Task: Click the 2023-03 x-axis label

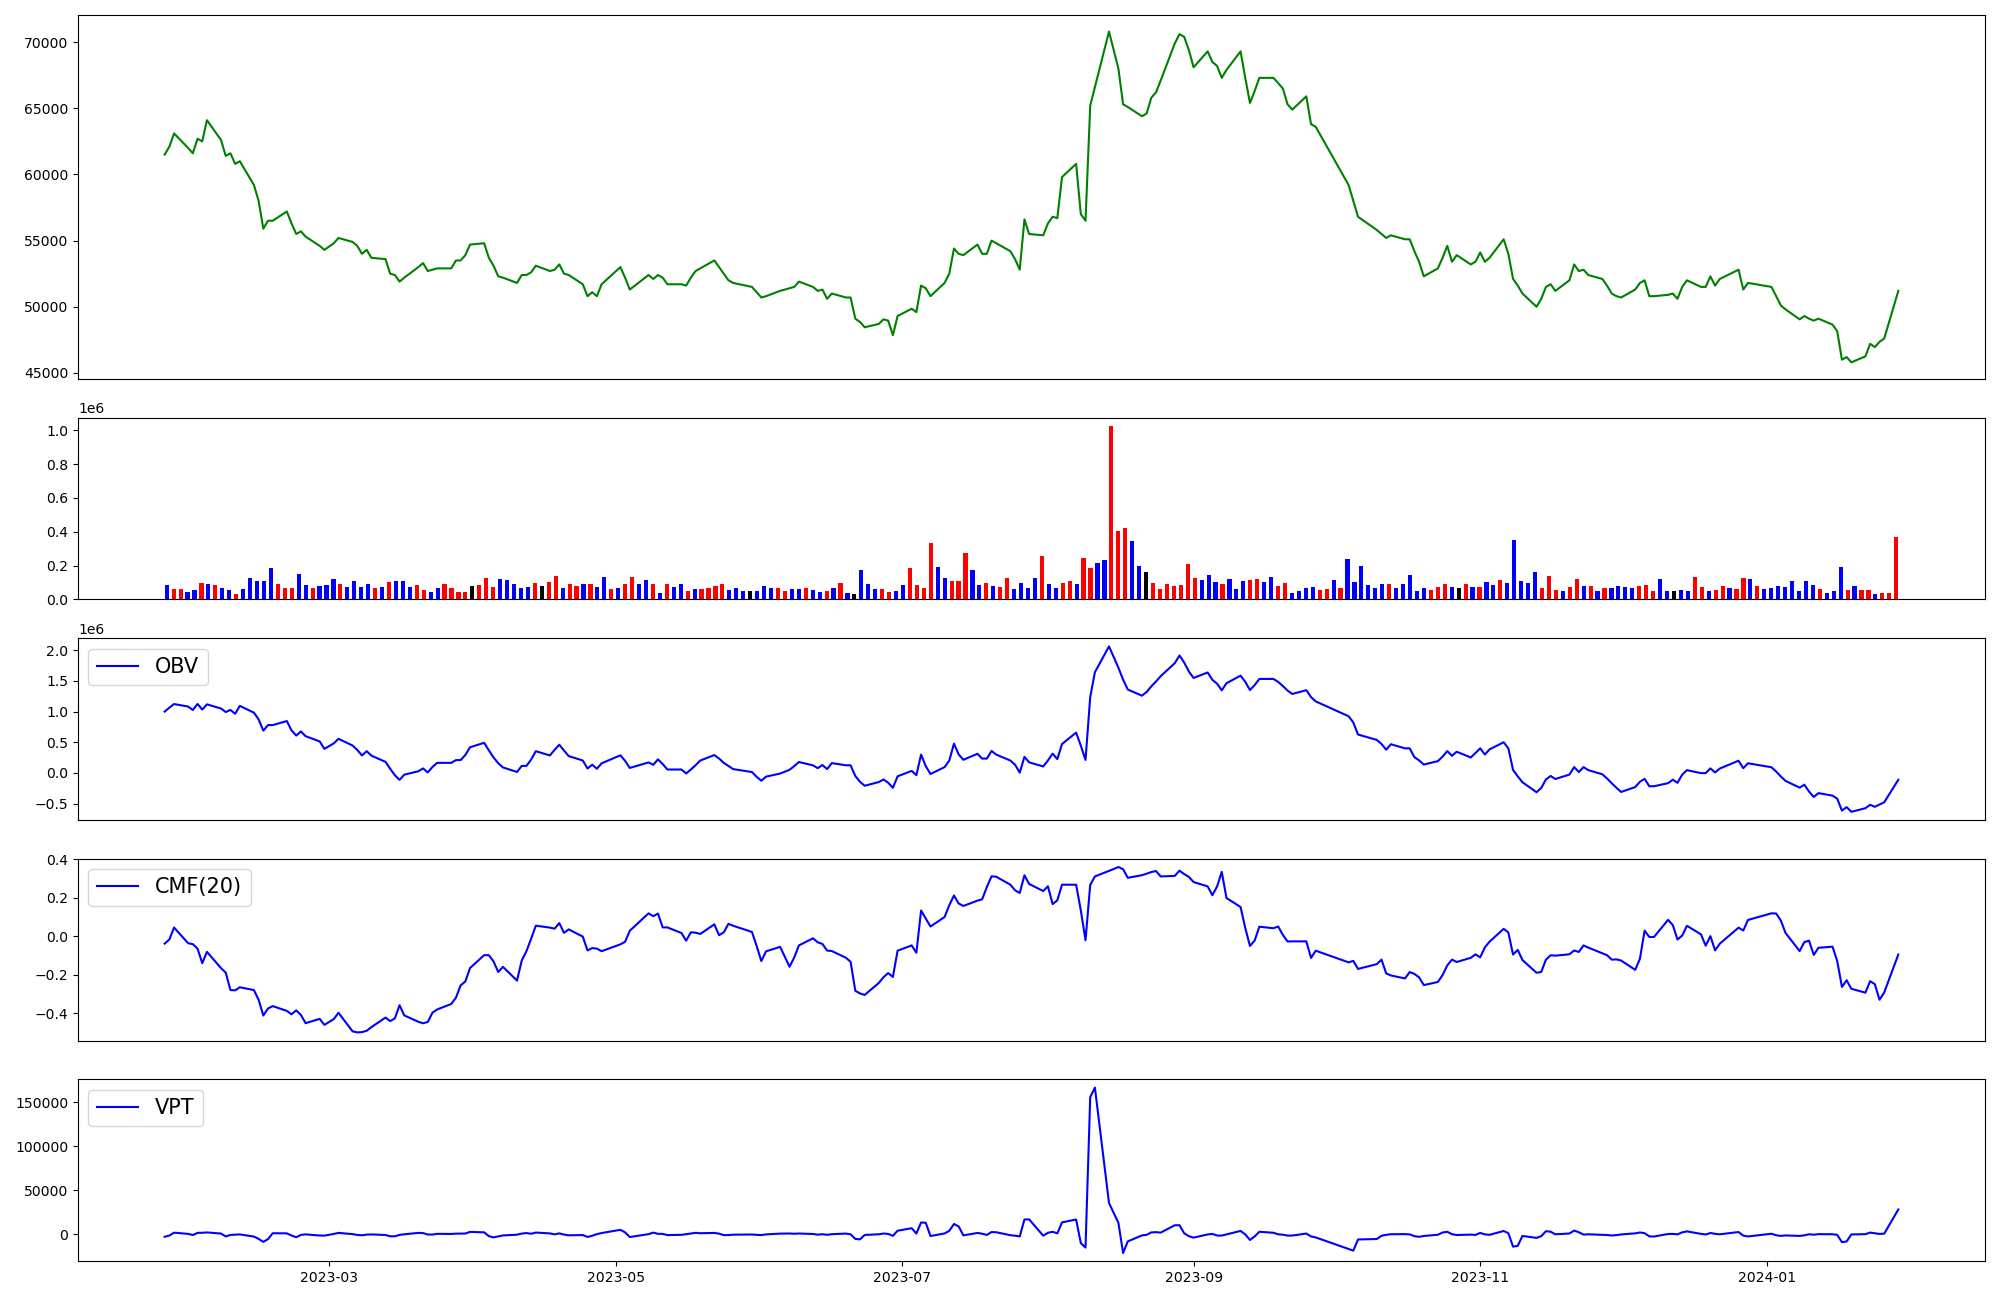Action: coord(329,1277)
